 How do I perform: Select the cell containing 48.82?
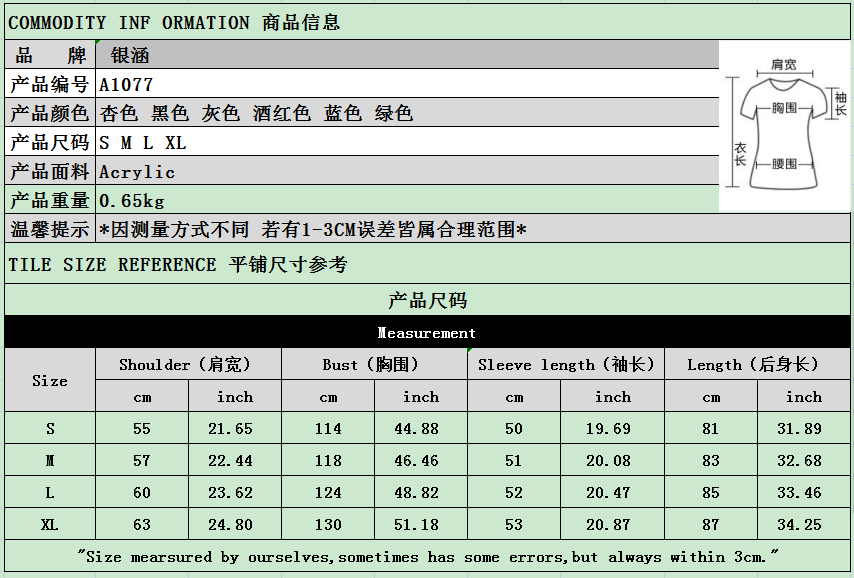click(420, 493)
